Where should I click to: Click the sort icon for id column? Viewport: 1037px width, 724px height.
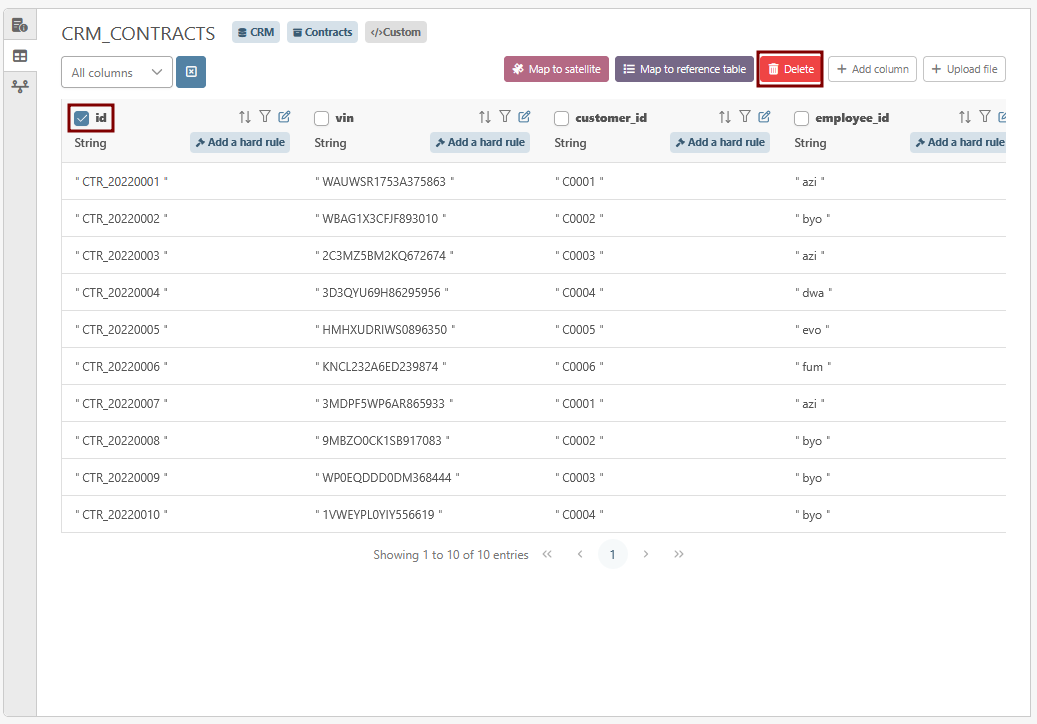pyautogui.click(x=245, y=117)
